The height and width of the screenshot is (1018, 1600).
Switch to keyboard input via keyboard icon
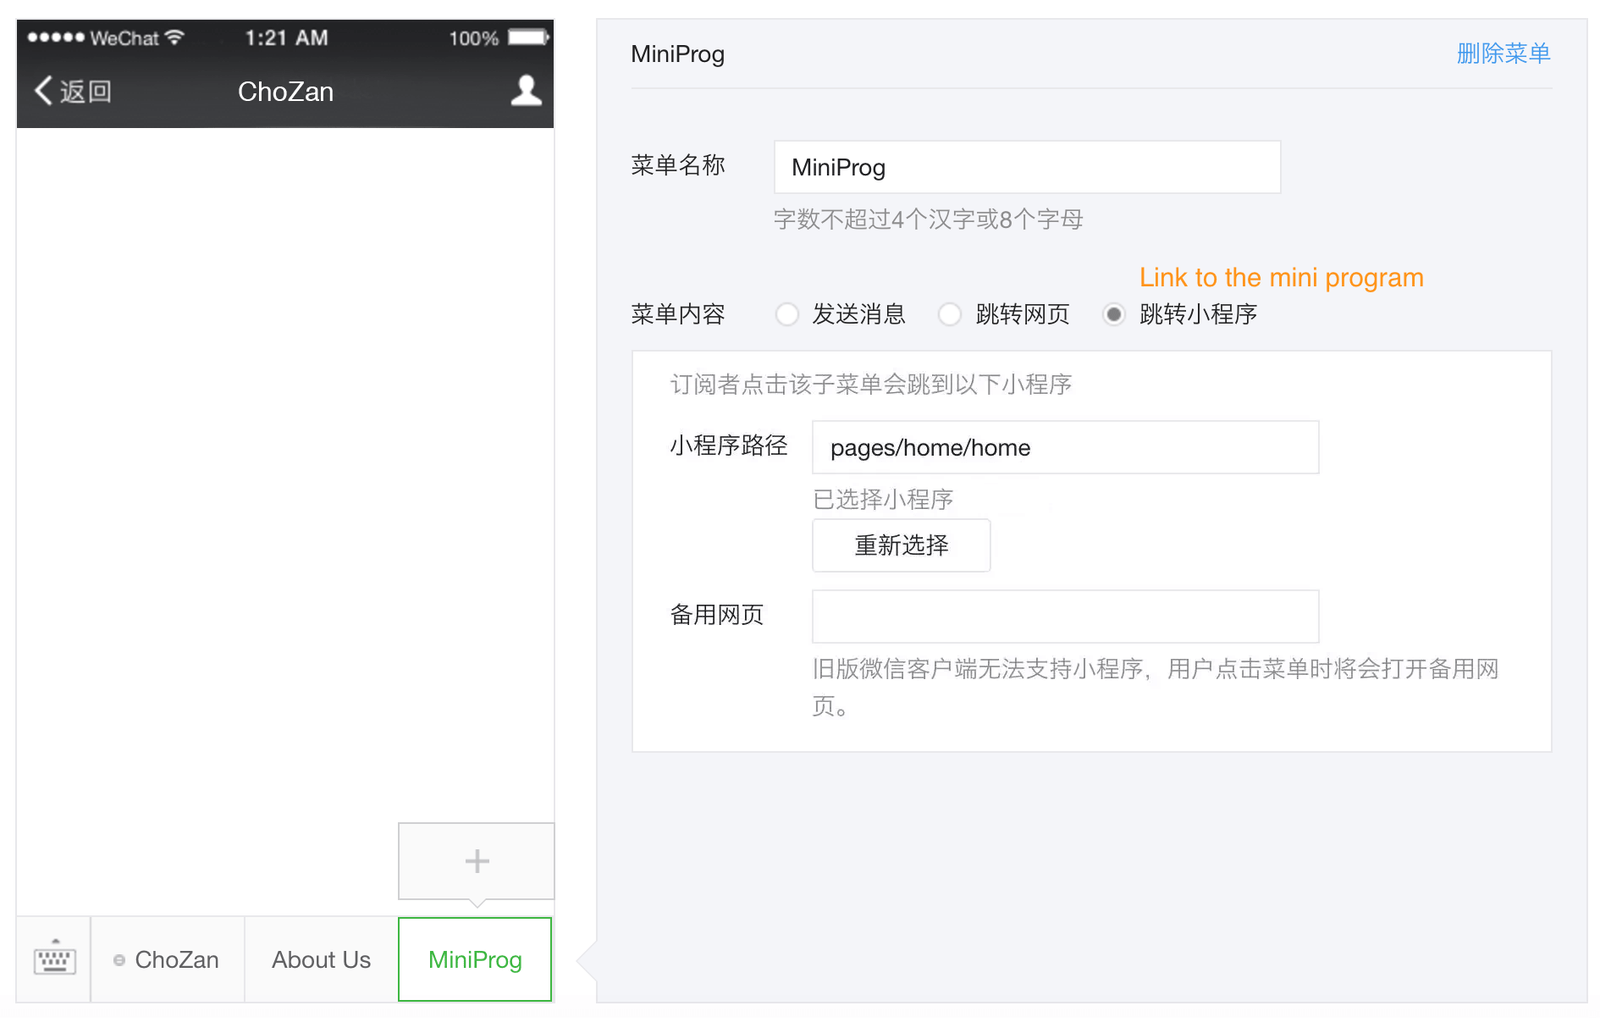pos(54,959)
